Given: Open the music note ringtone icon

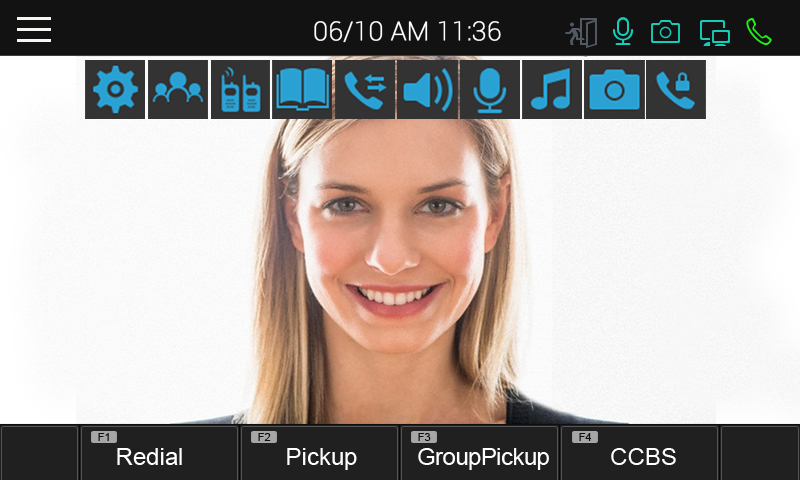Looking at the screenshot, I should coord(552,89).
